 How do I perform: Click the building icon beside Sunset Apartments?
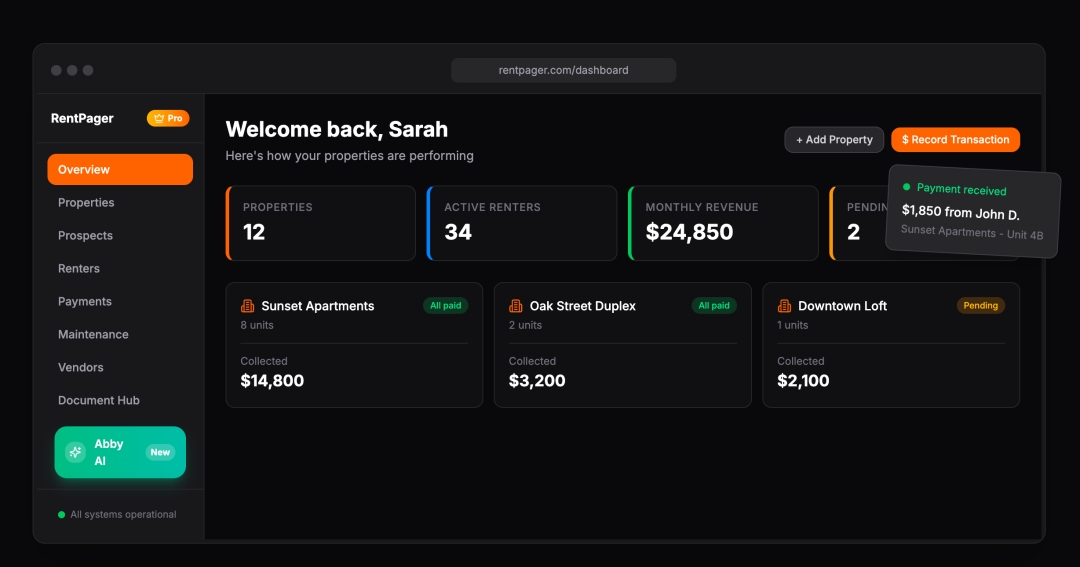click(248, 306)
